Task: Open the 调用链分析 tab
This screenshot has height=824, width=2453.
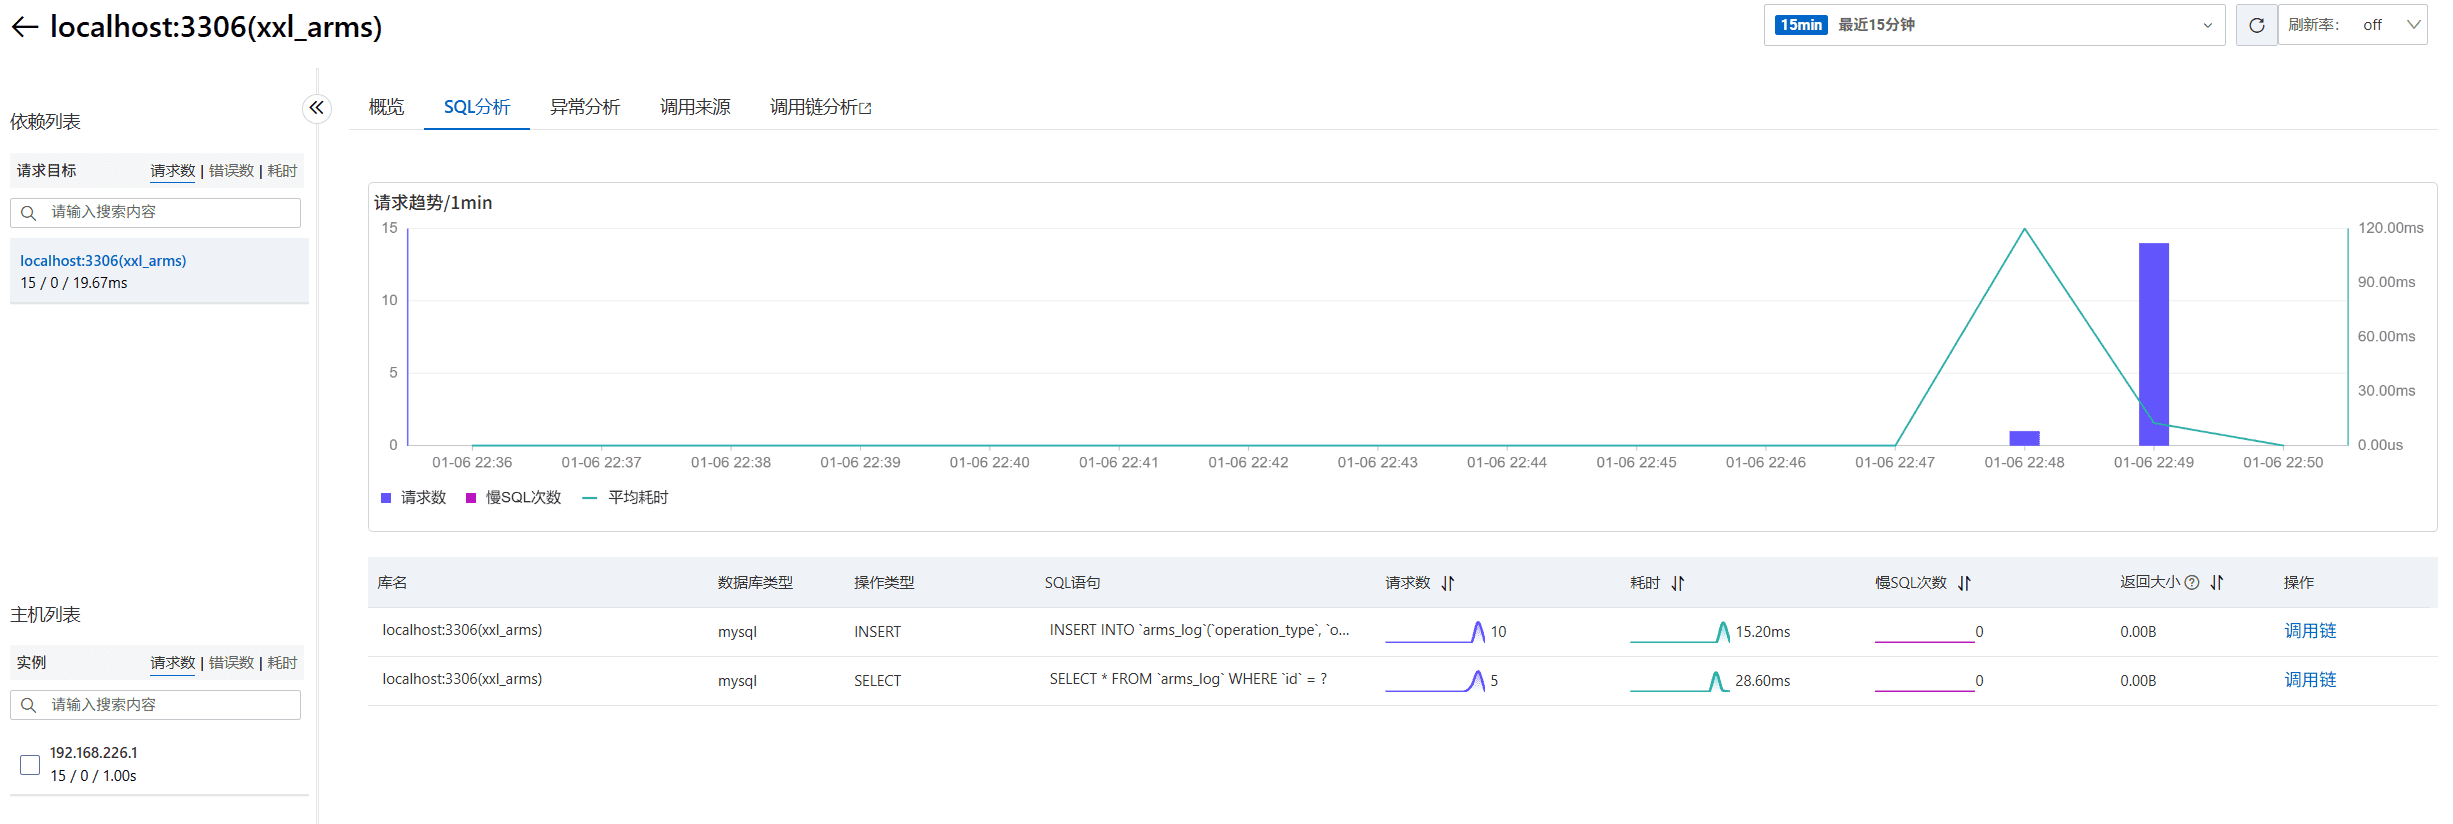Action: pyautogui.click(x=814, y=107)
